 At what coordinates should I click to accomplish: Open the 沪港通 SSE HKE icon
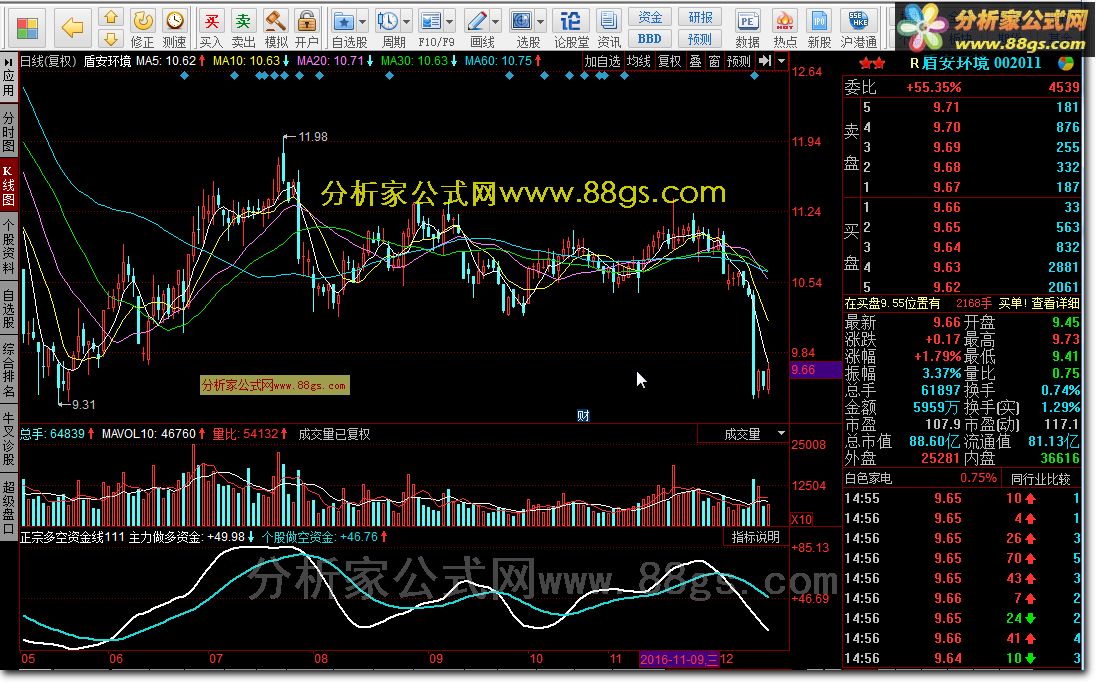point(858,21)
